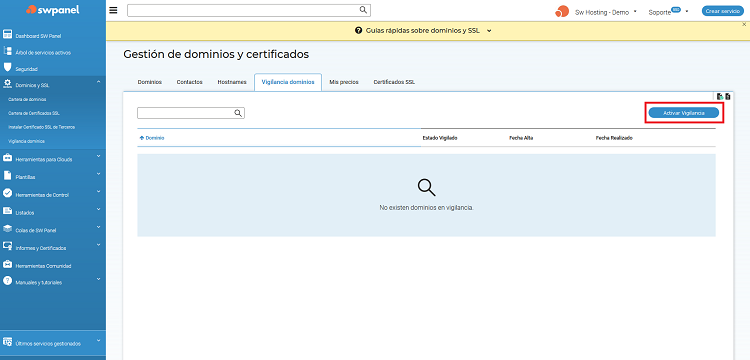750x360 pixels.
Task: Click the second export file icon above table
Action: (x=728, y=97)
